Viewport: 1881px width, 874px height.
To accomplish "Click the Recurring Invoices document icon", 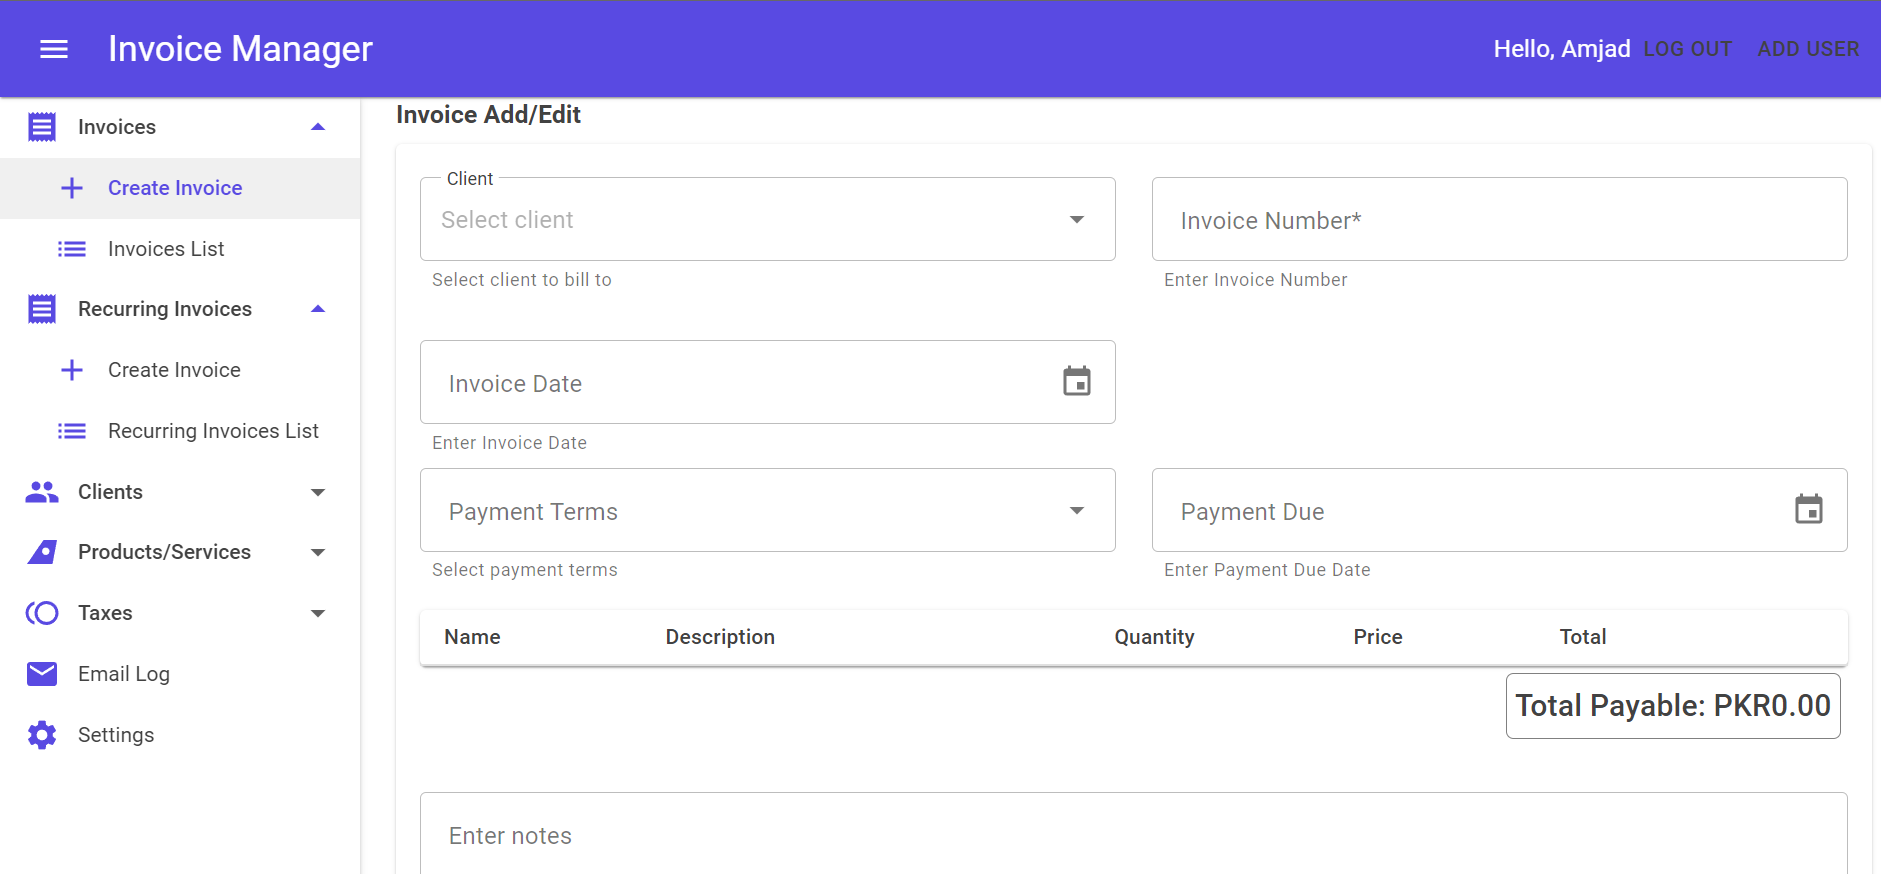I will 42,309.
